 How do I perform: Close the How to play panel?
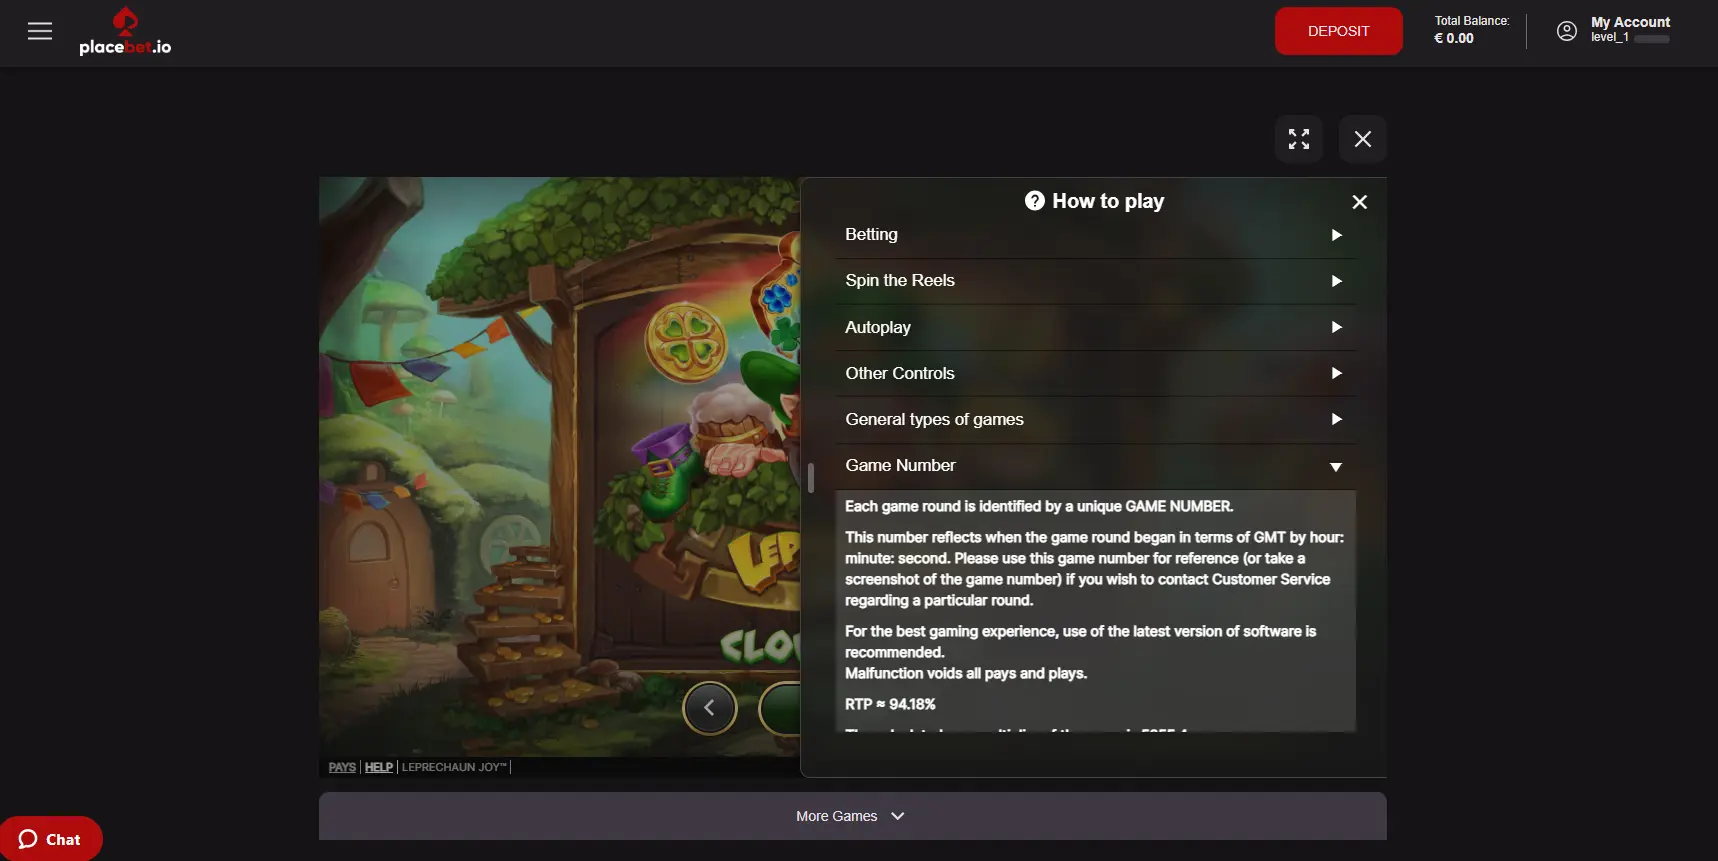[1359, 202]
